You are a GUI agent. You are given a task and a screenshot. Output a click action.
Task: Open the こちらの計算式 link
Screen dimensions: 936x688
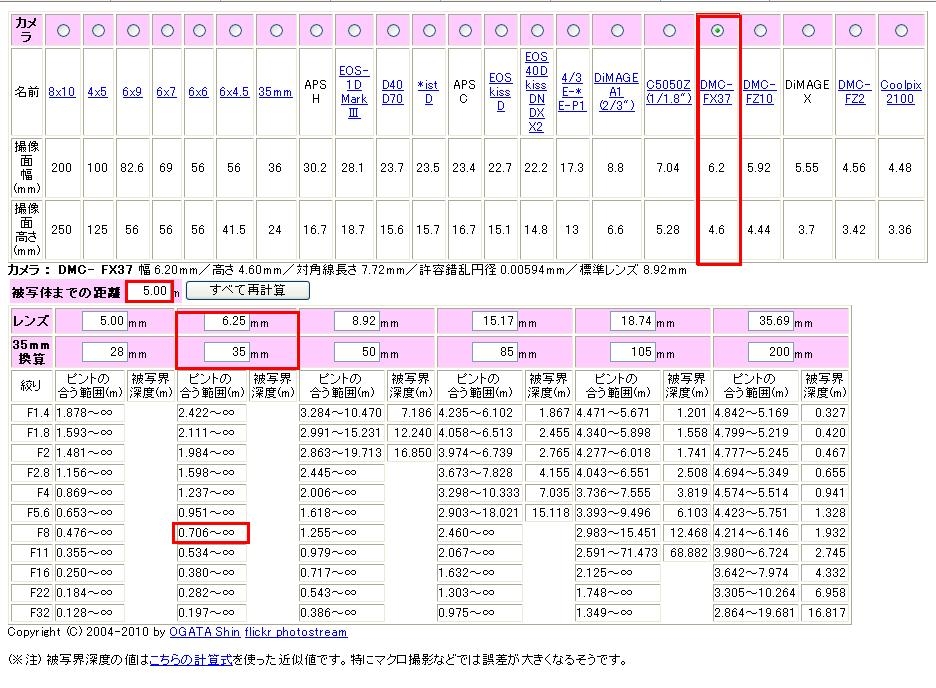click(x=191, y=660)
